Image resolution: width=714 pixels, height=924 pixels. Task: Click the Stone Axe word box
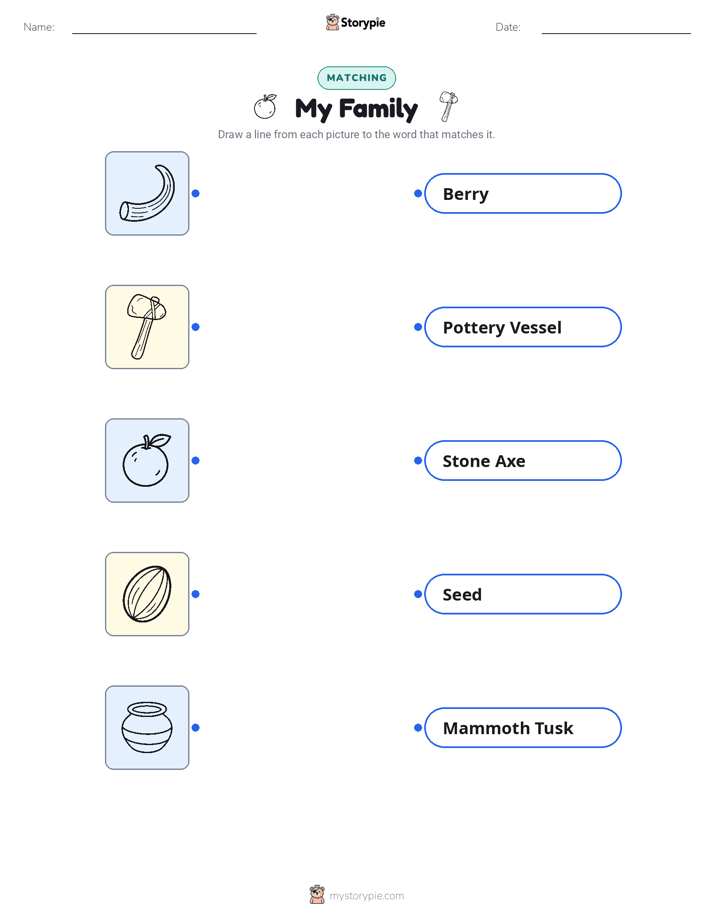(523, 460)
